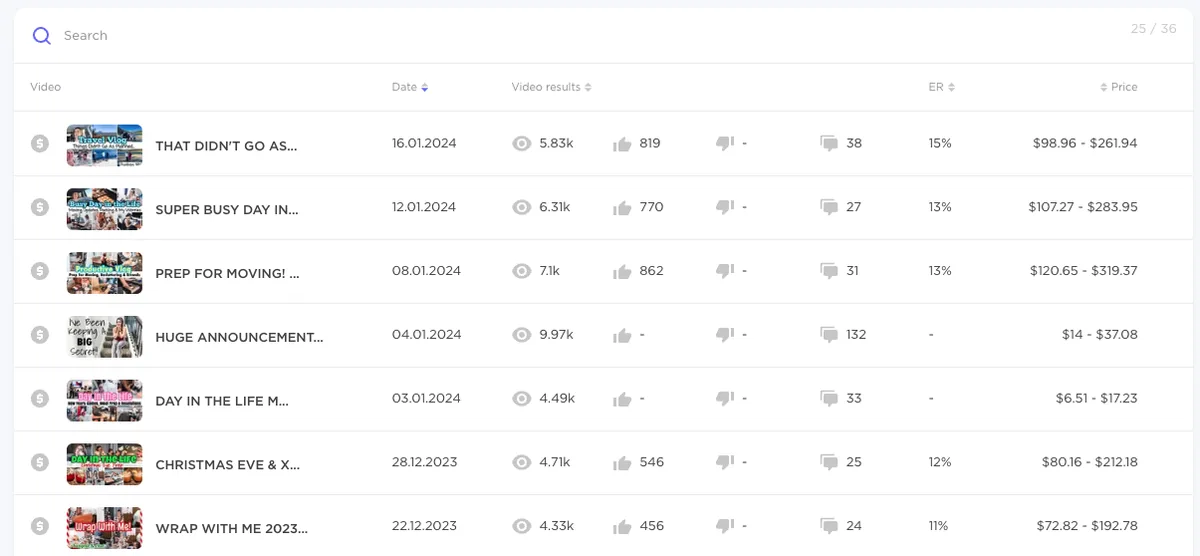1200x556 pixels.
Task: Open video titled HUGE ANNOUNCEMENT...
Action: click(239, 338)
